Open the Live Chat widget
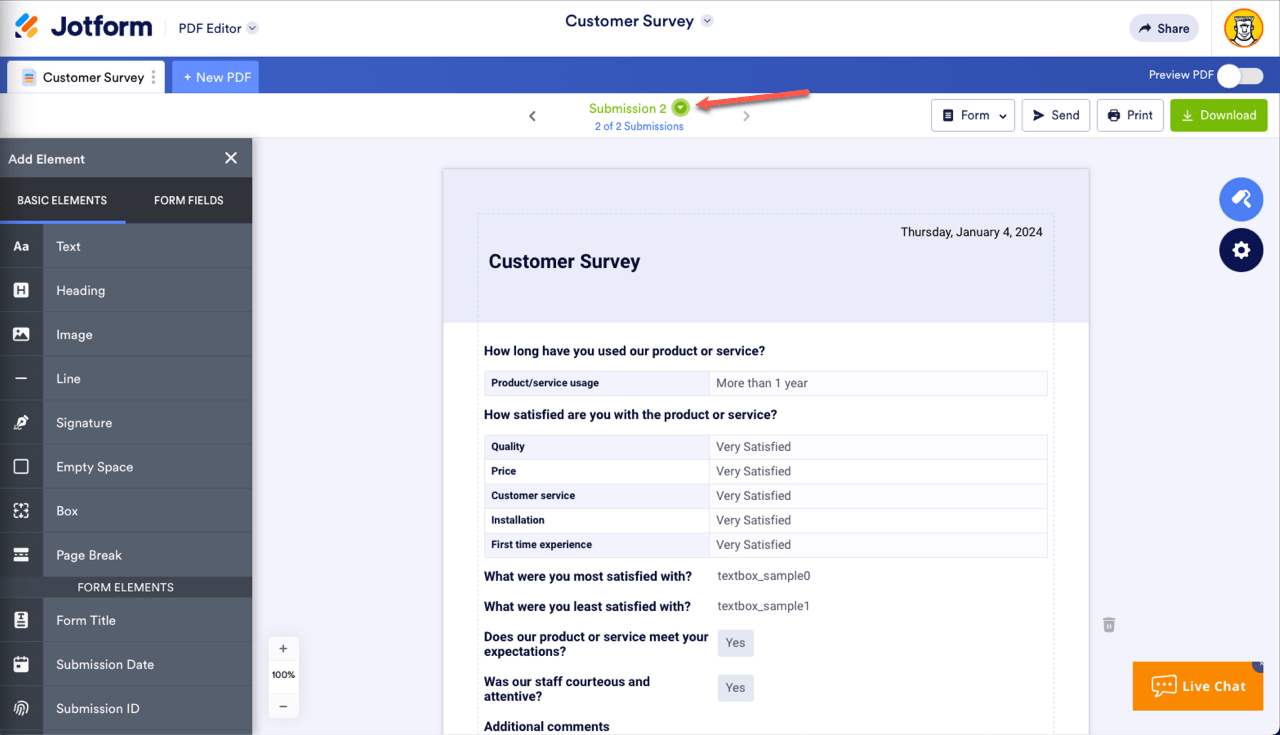 (x=1197, y=686)
